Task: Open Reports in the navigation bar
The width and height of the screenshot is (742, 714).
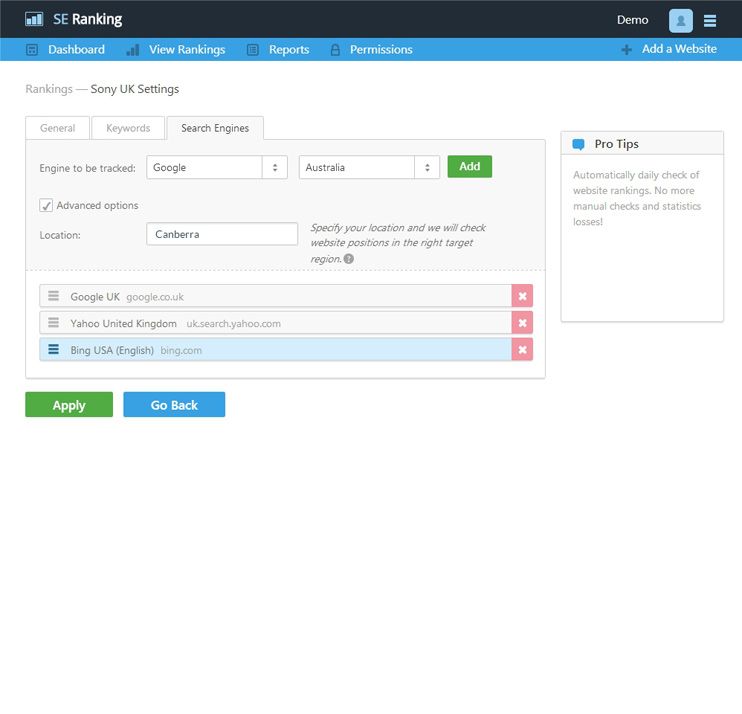Action: (x=289, y=50)
